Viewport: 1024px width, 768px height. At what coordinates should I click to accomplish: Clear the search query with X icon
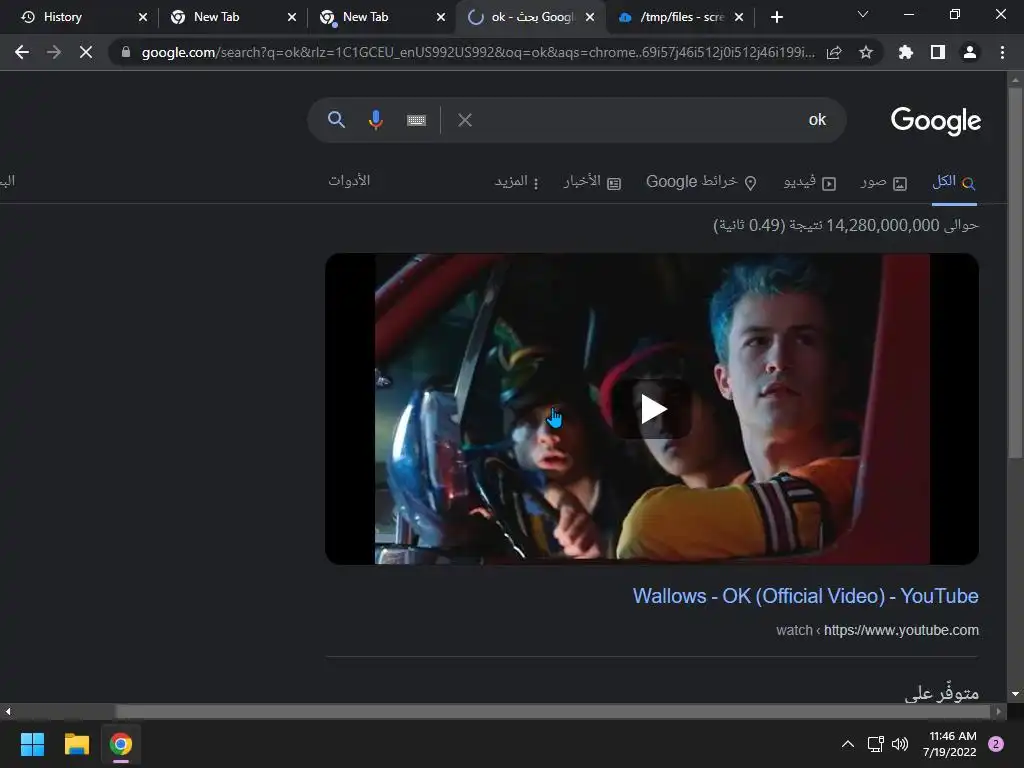pyautogui.click(x=464, y=120)
